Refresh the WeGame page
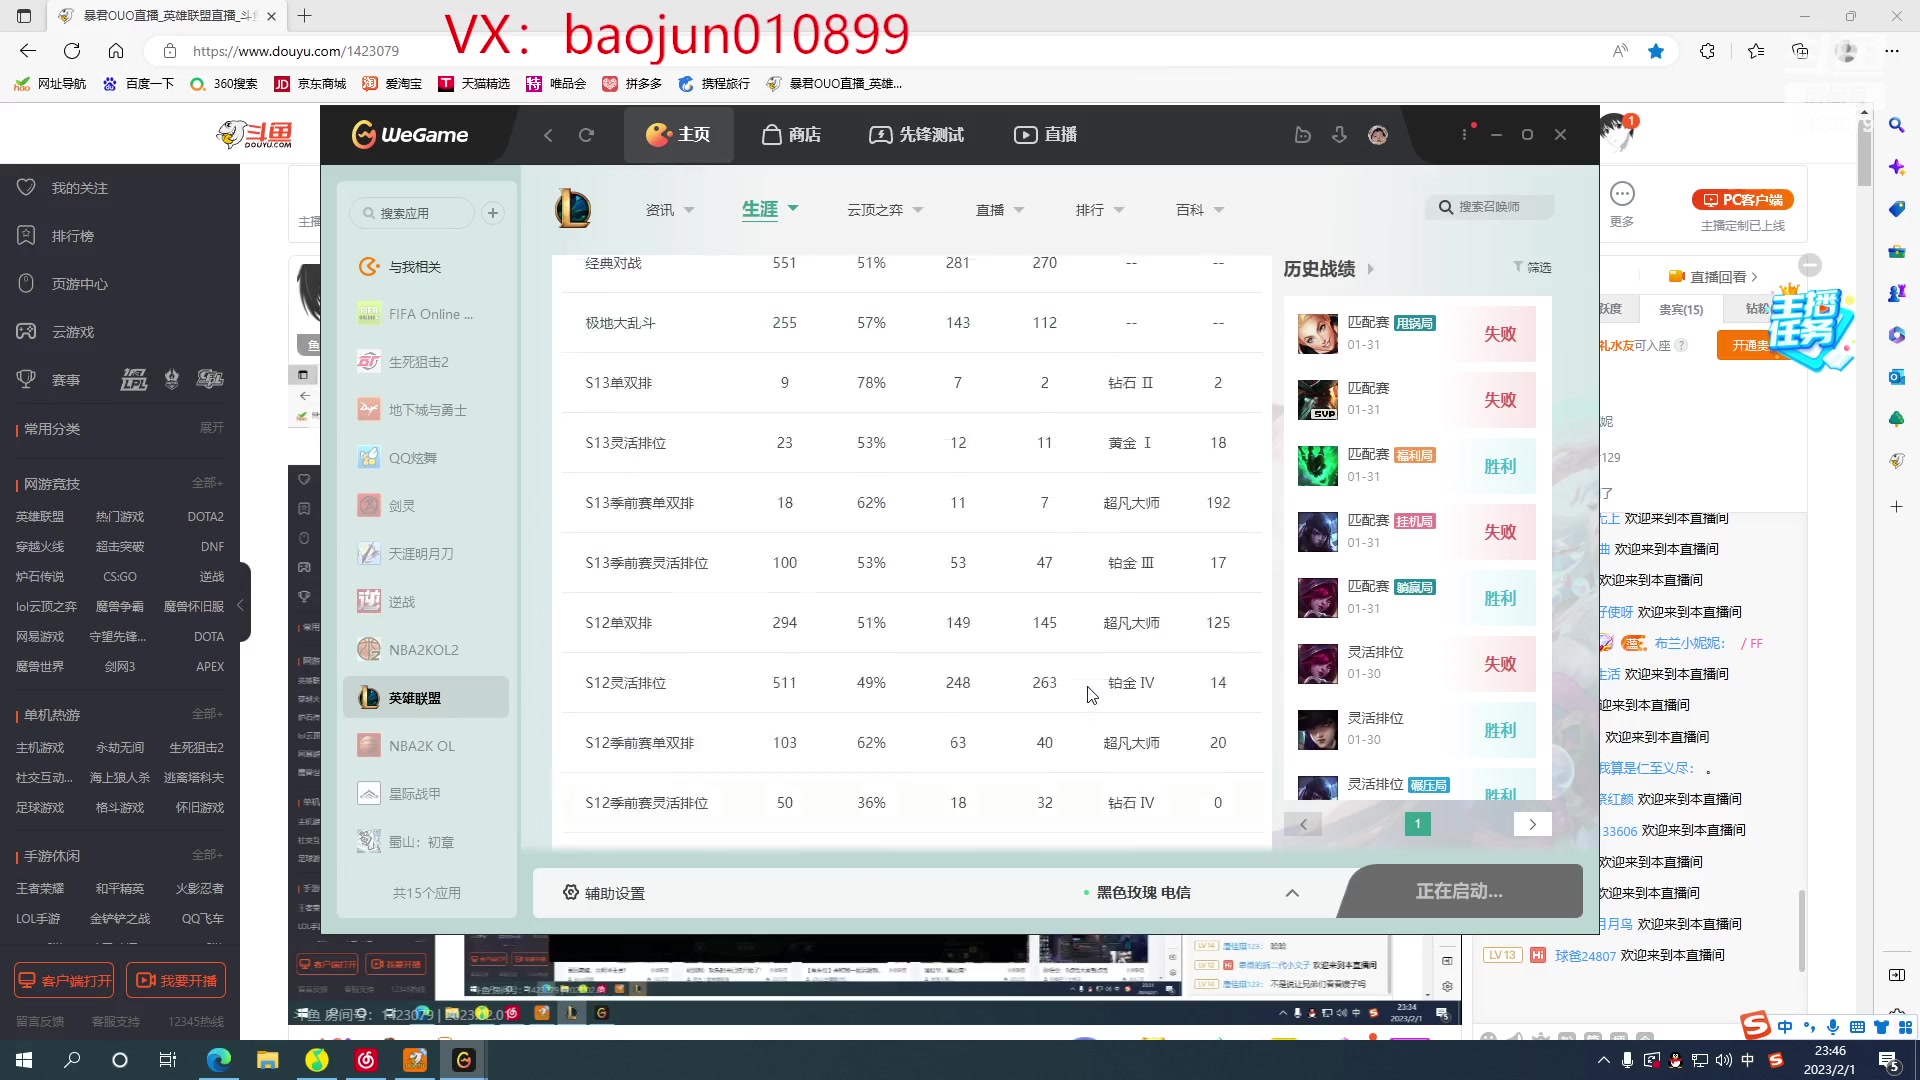The image size is (1920, 1080). 586,135
